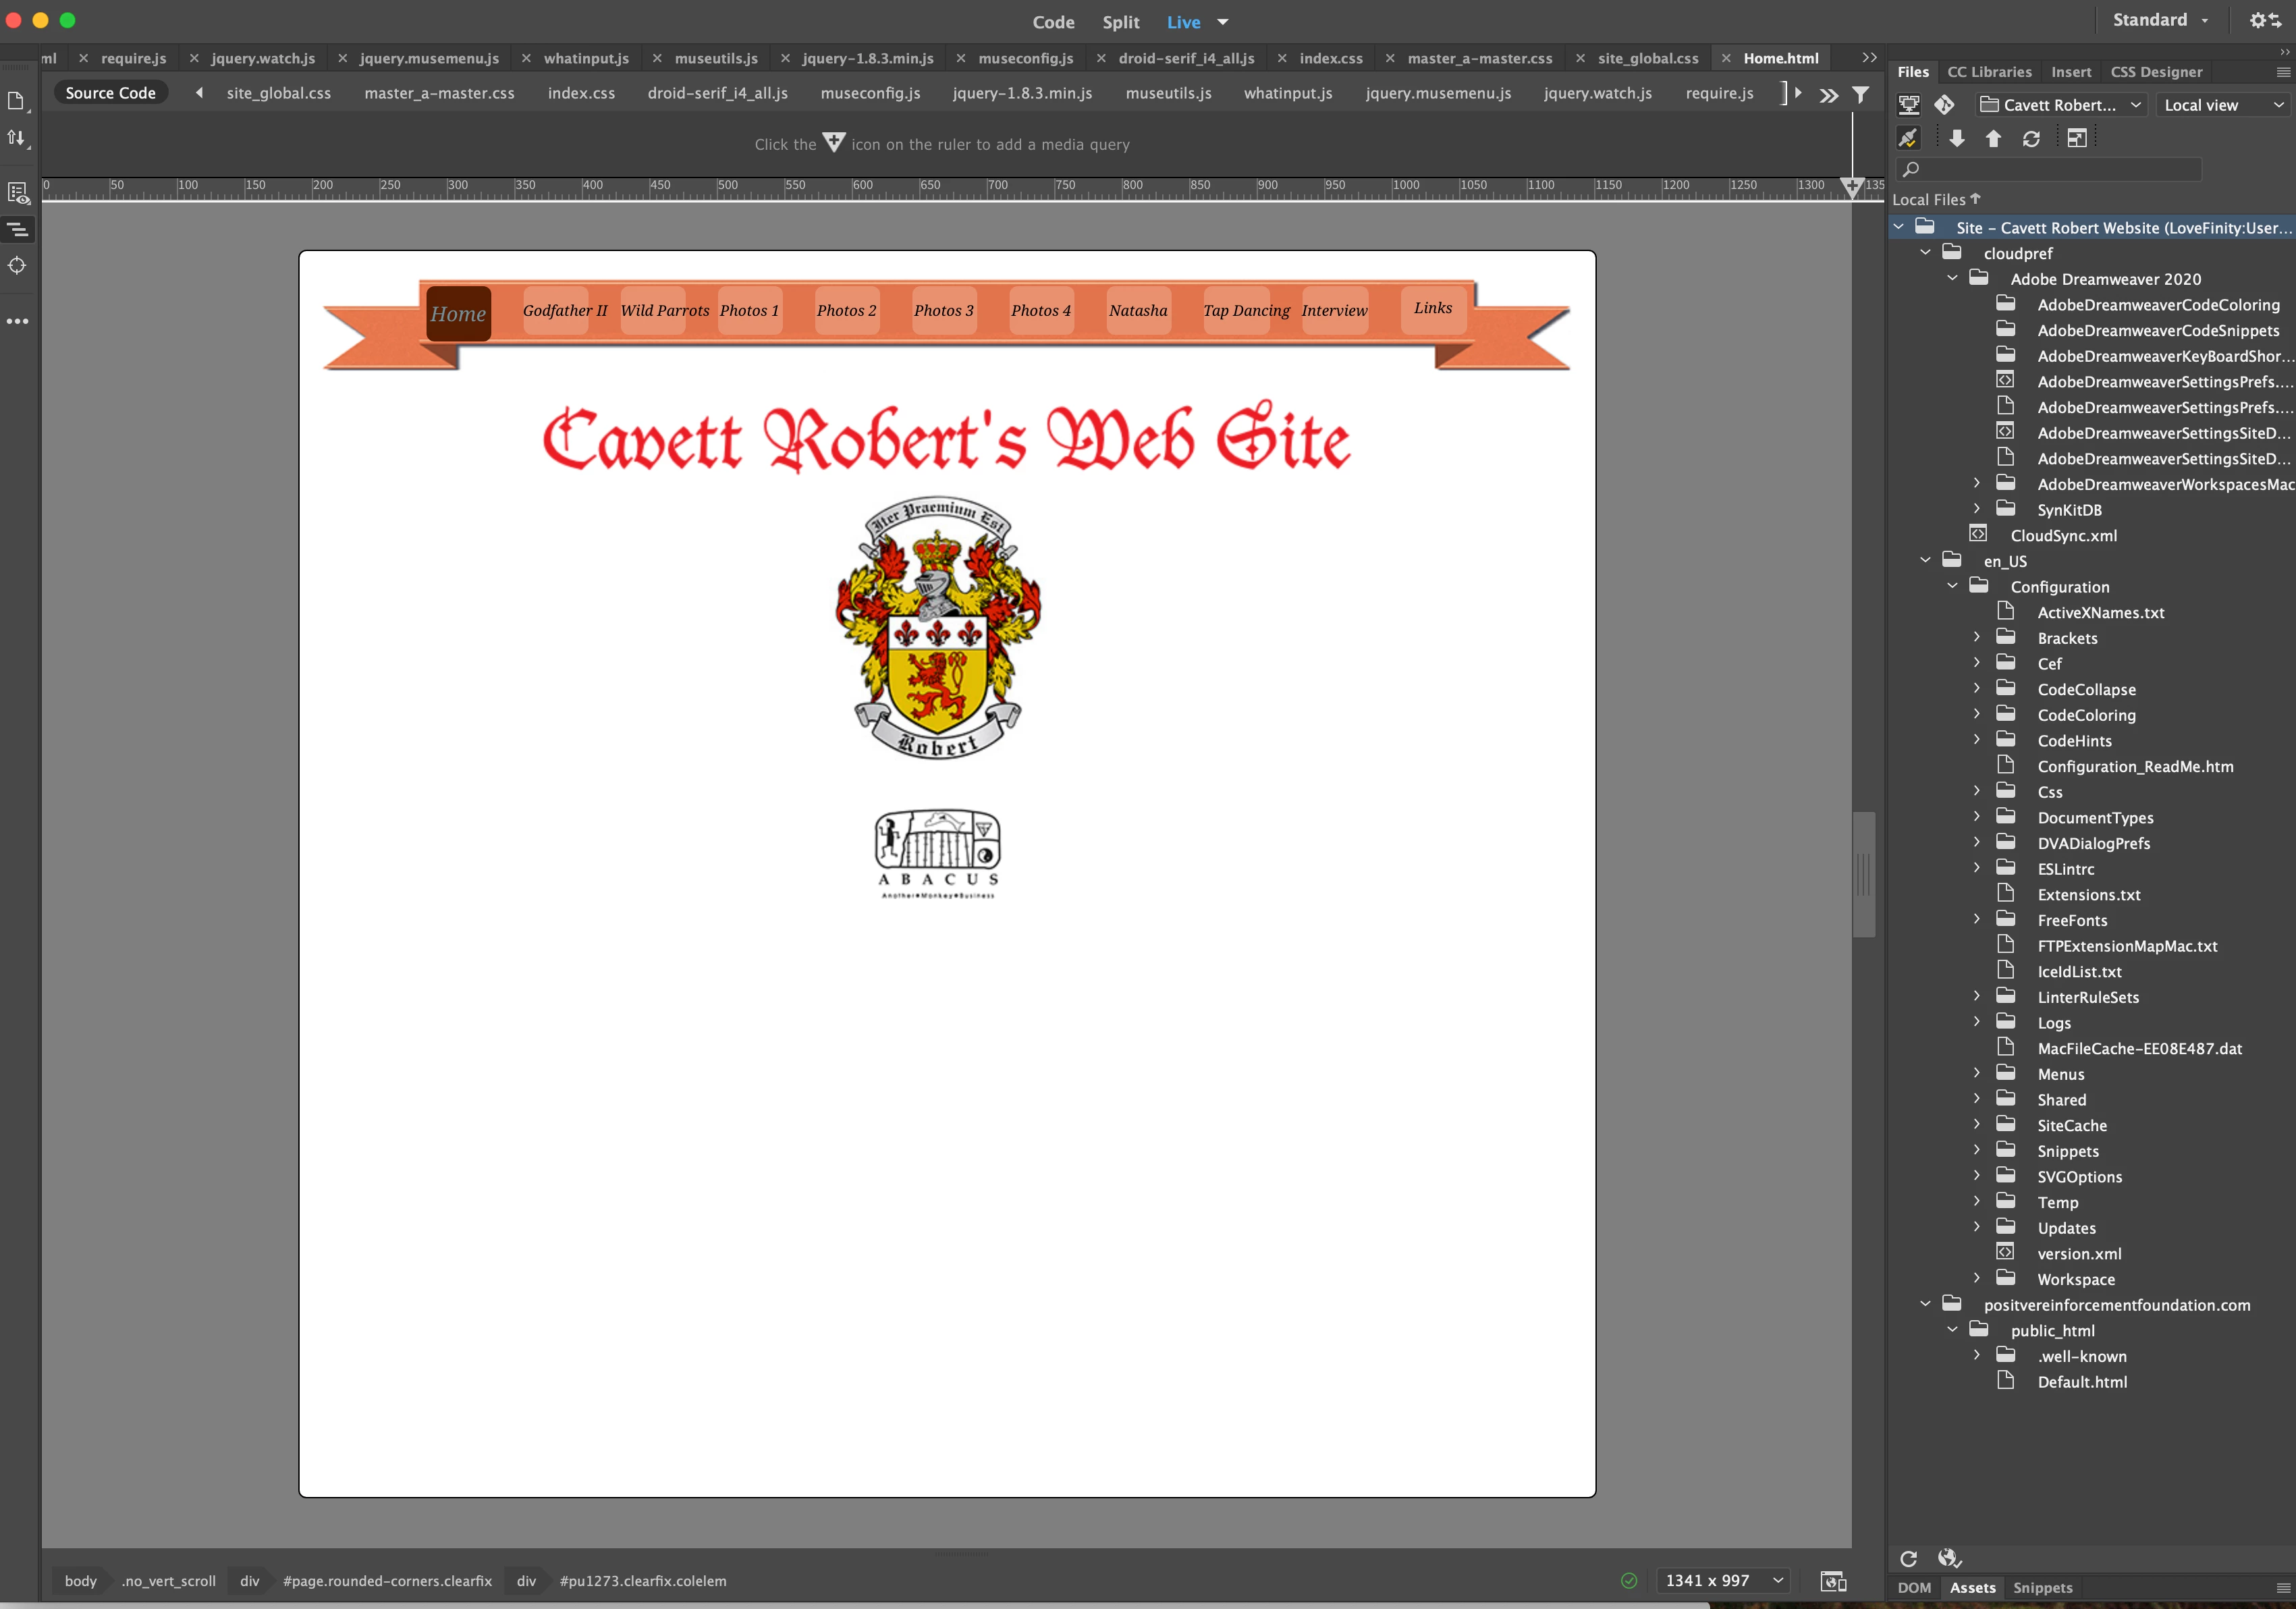Toggle Live View Options icon in left toolbar

pyautogui.click(x=17, y=193)
